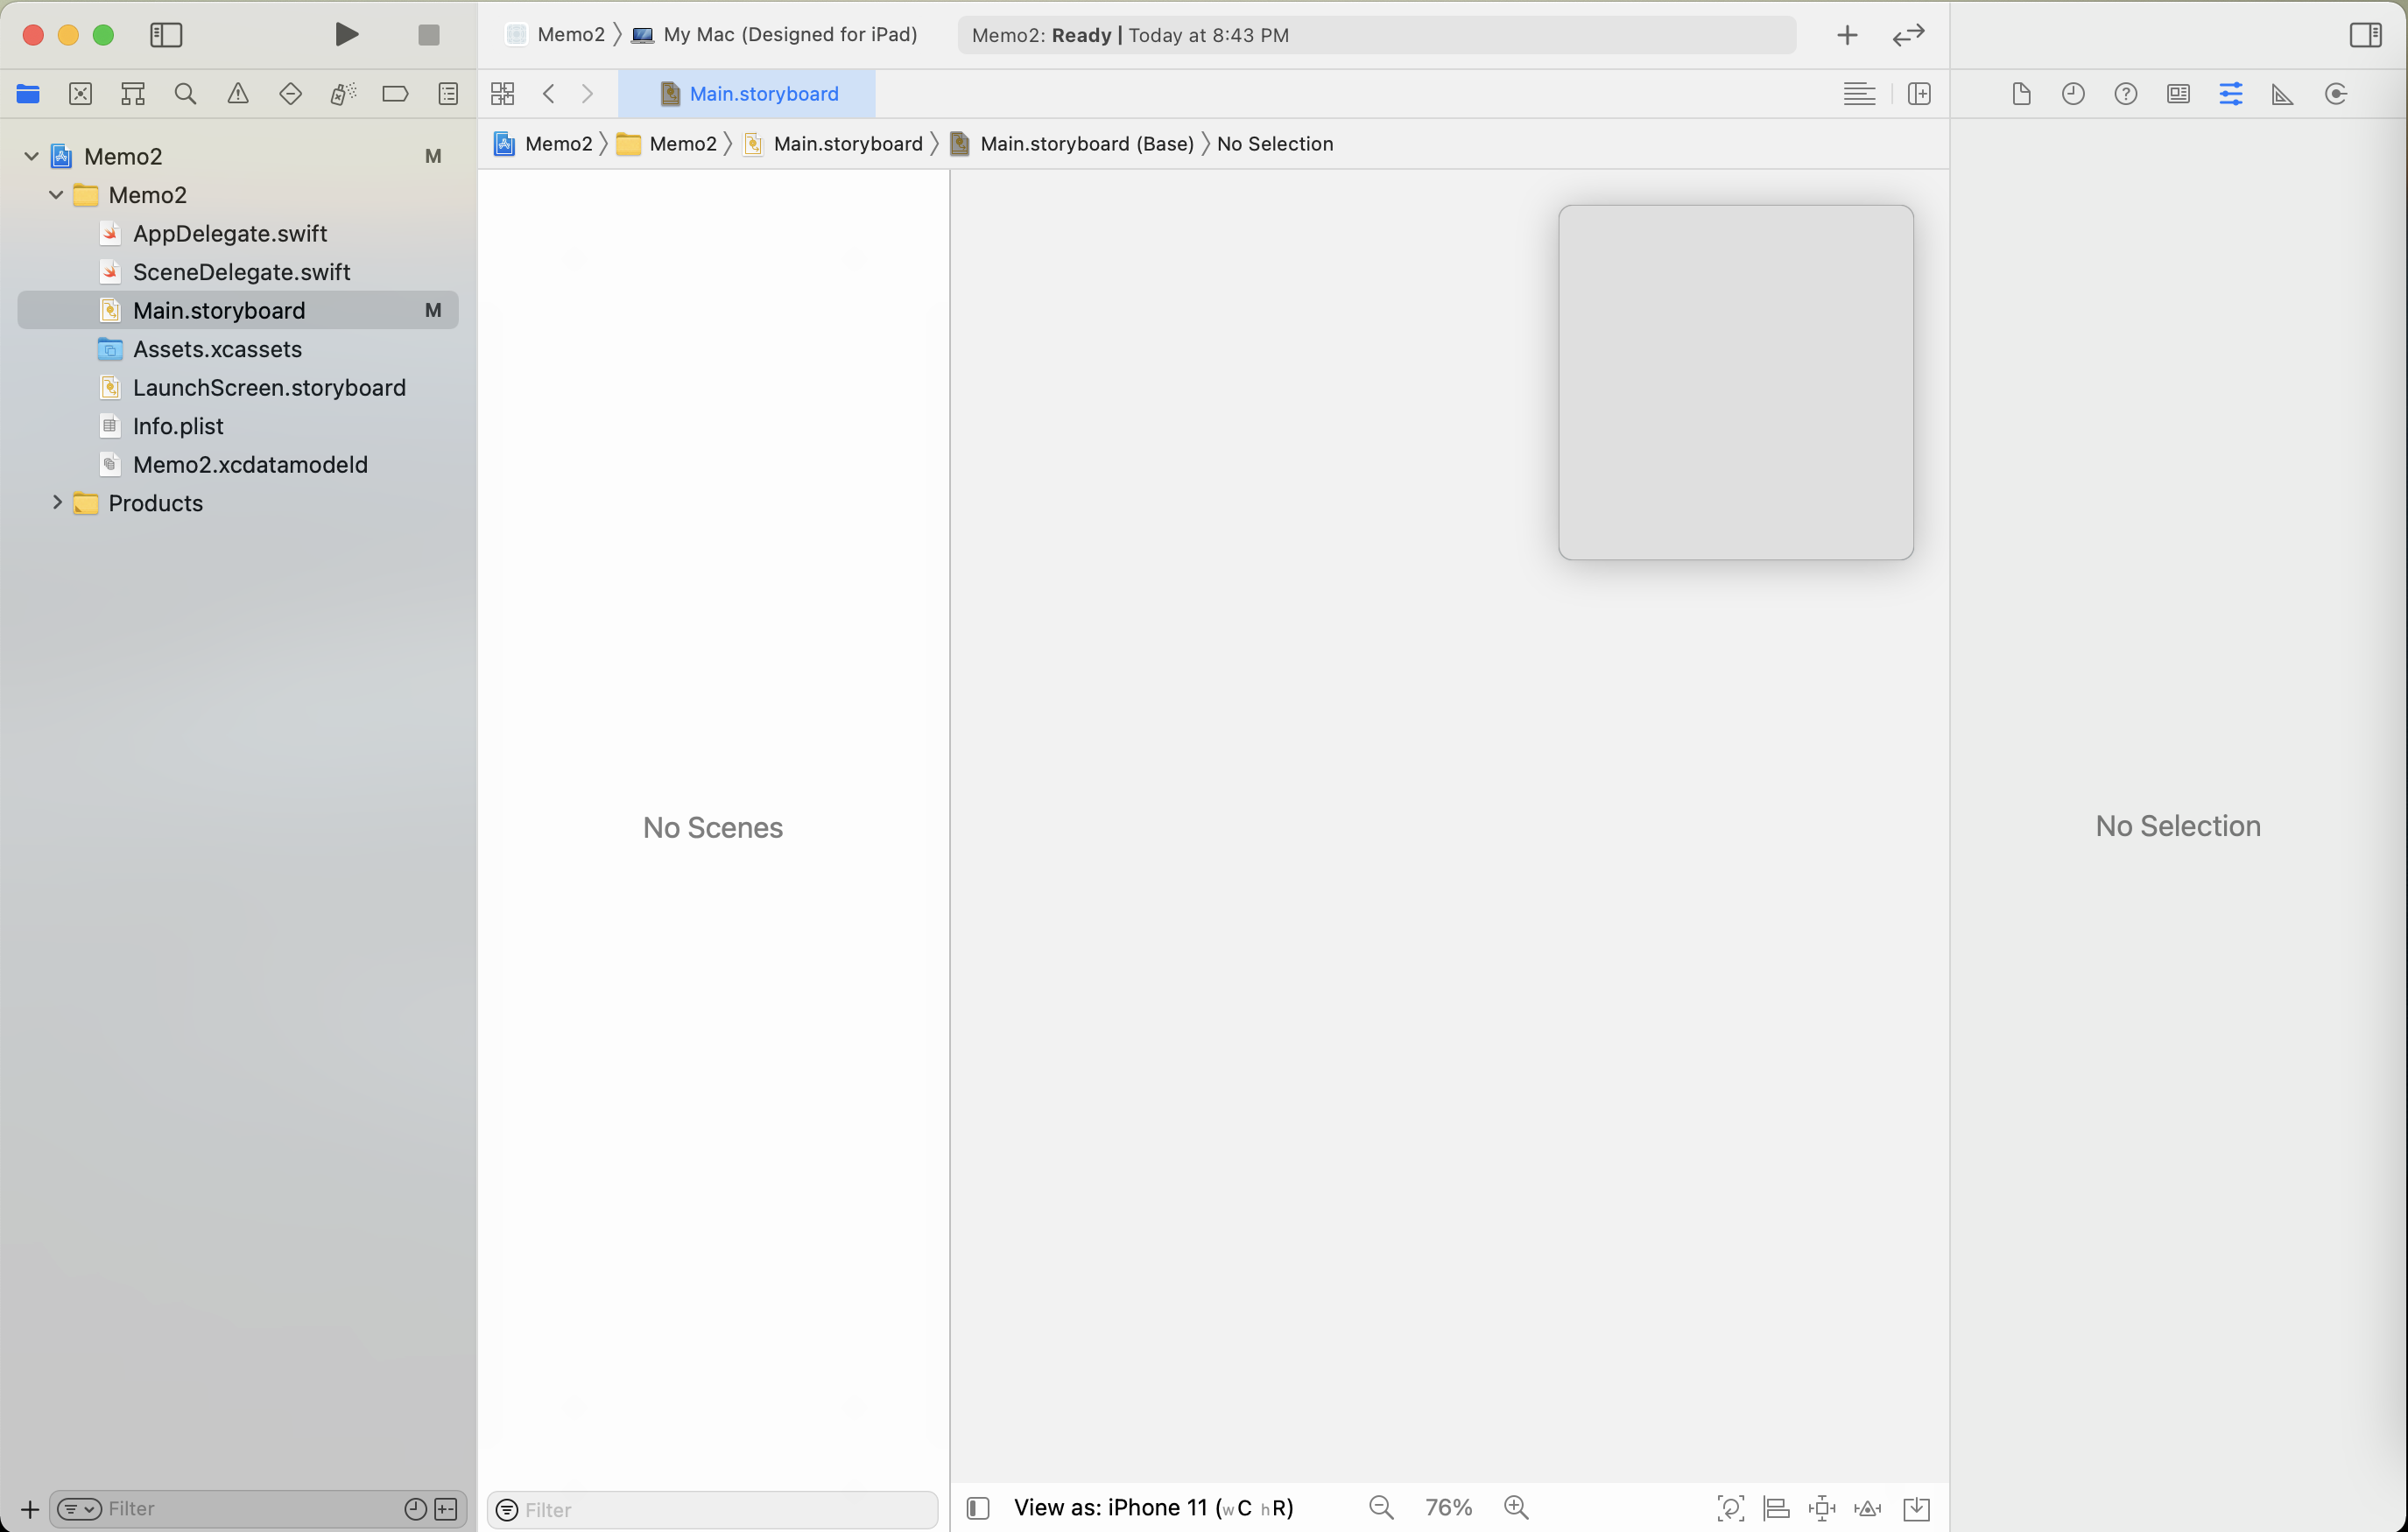Open the Quick Help inspector icon
The height and width of the screenshot is (1532, 2408).
click(x=2125, y=94)
